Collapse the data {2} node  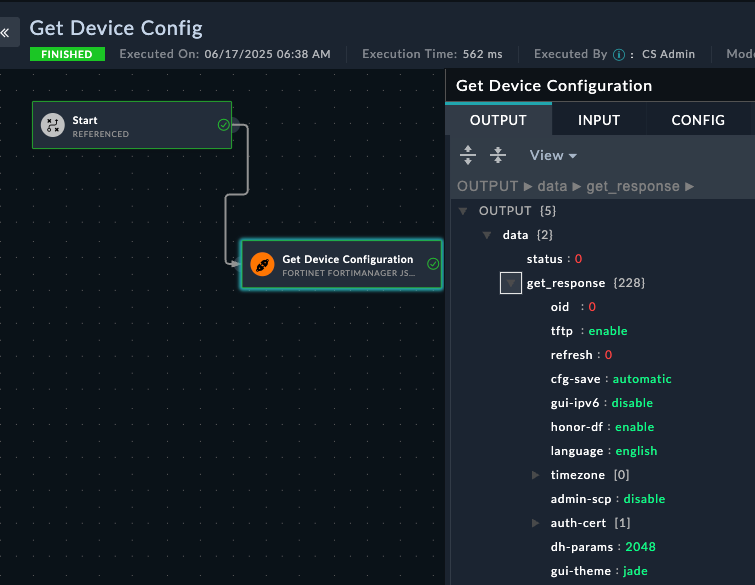(487, 235)
